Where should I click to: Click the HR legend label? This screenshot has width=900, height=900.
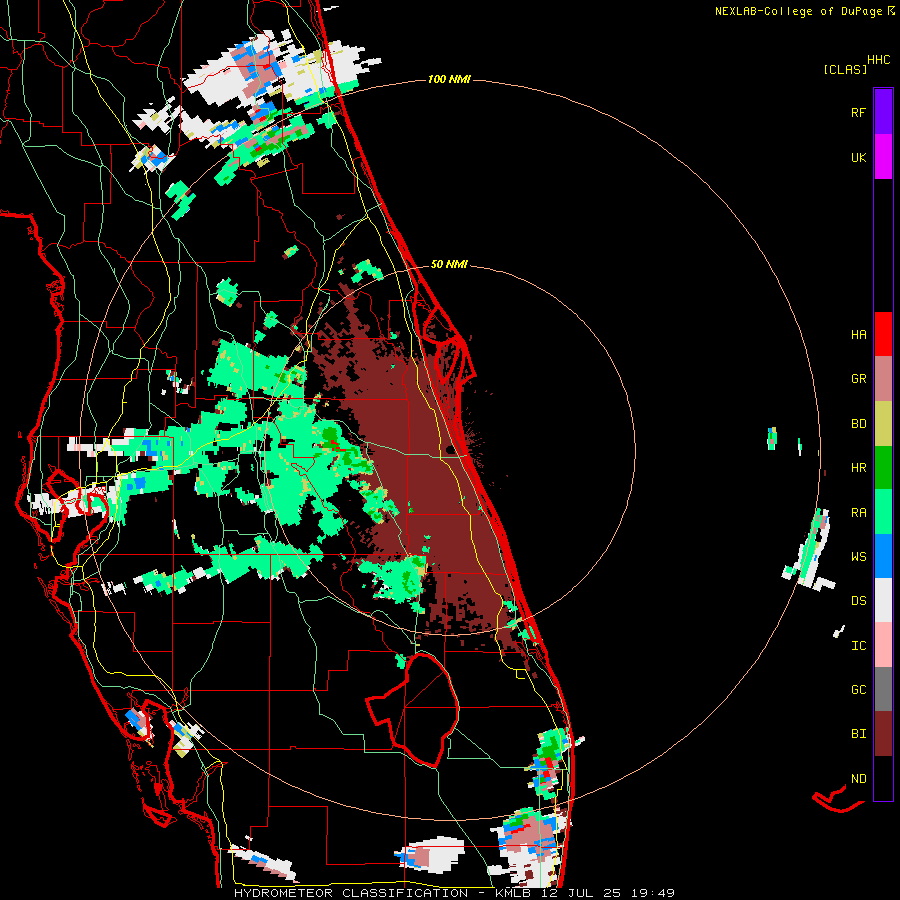coord(858,468)
